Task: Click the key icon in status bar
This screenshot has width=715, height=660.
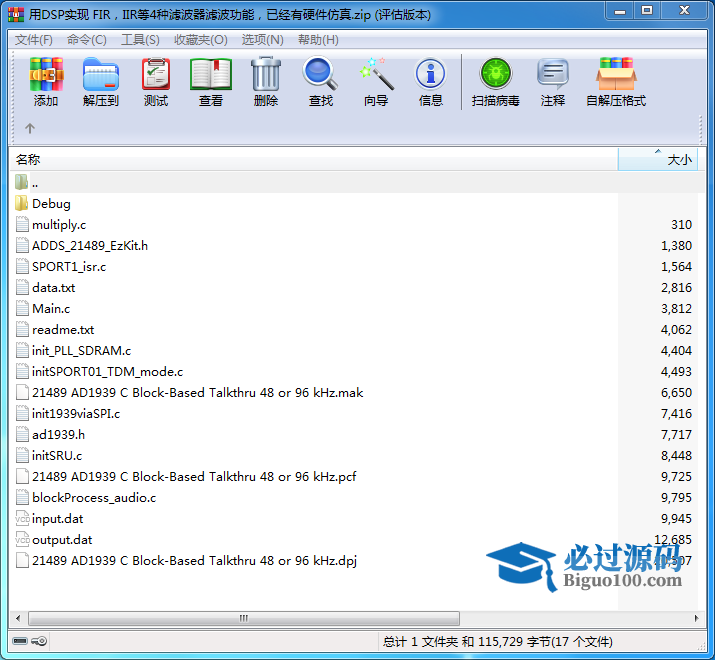Action: coord(39,641)
